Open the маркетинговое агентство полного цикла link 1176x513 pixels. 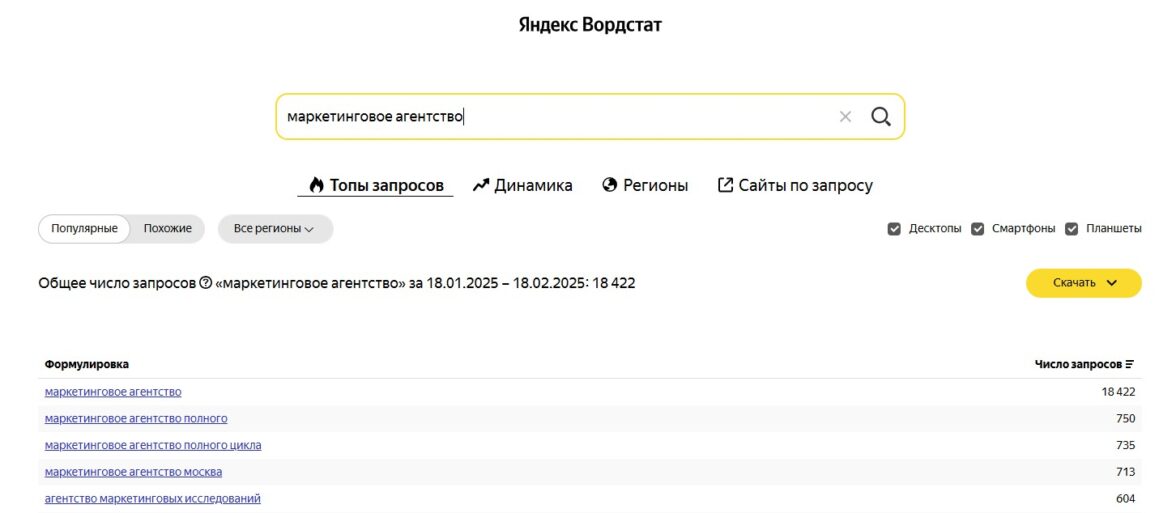tap(153, 445)
